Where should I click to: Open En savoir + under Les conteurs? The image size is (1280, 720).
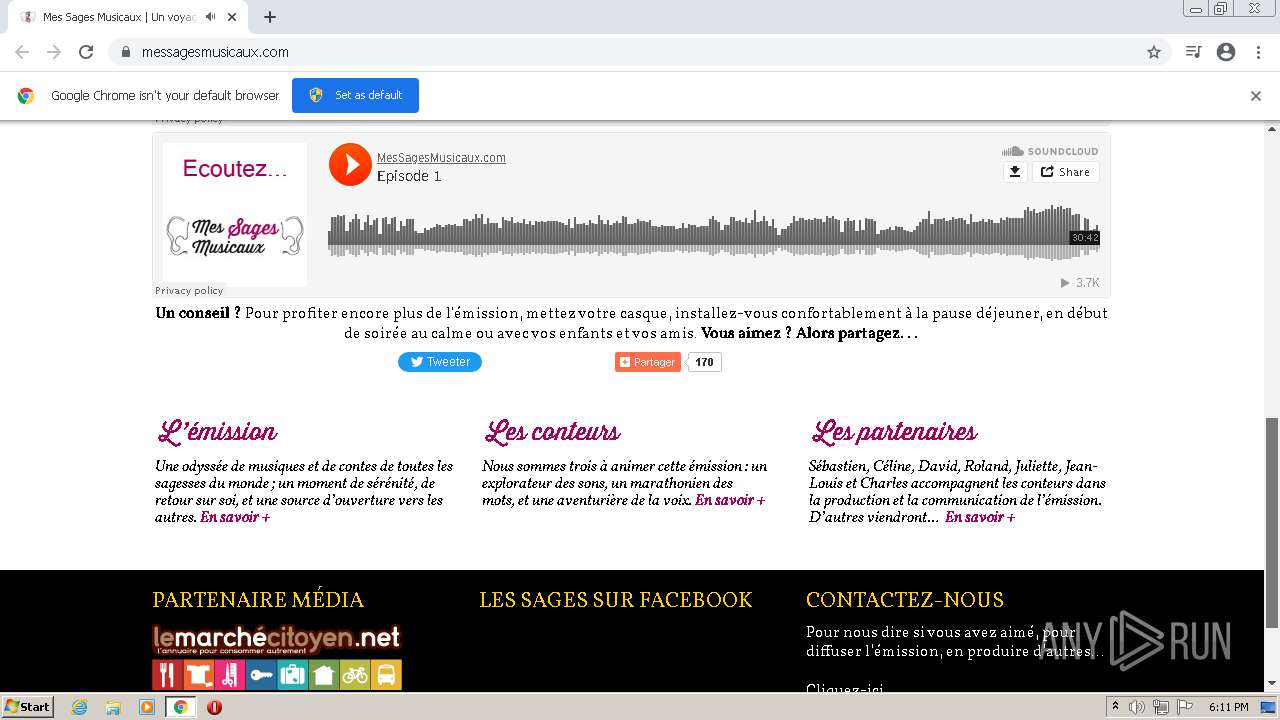pos(730,500)
